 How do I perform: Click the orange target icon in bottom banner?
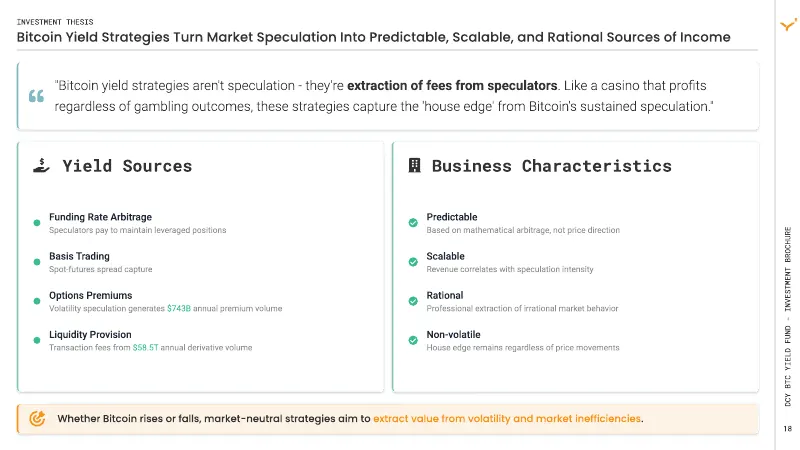click(x=37, y=418)
